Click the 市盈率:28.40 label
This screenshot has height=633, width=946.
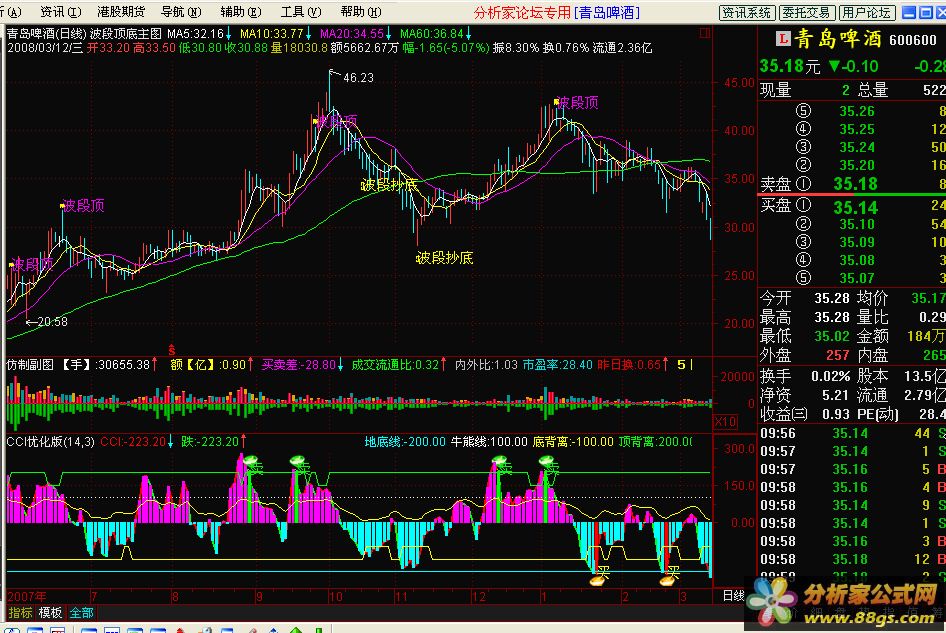pyautogui.click(x=557, y=364)
